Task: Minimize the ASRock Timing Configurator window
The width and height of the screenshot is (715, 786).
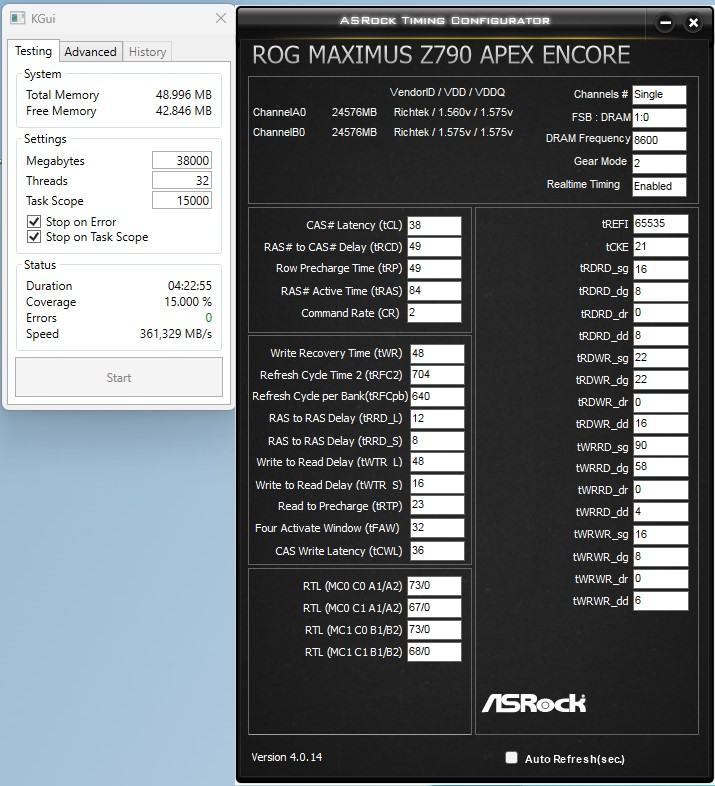Action: coord(665,23)
